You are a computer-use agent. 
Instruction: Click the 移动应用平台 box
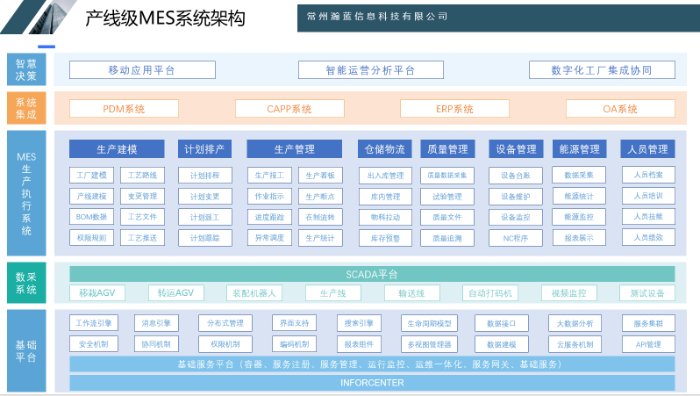(142, 70)
